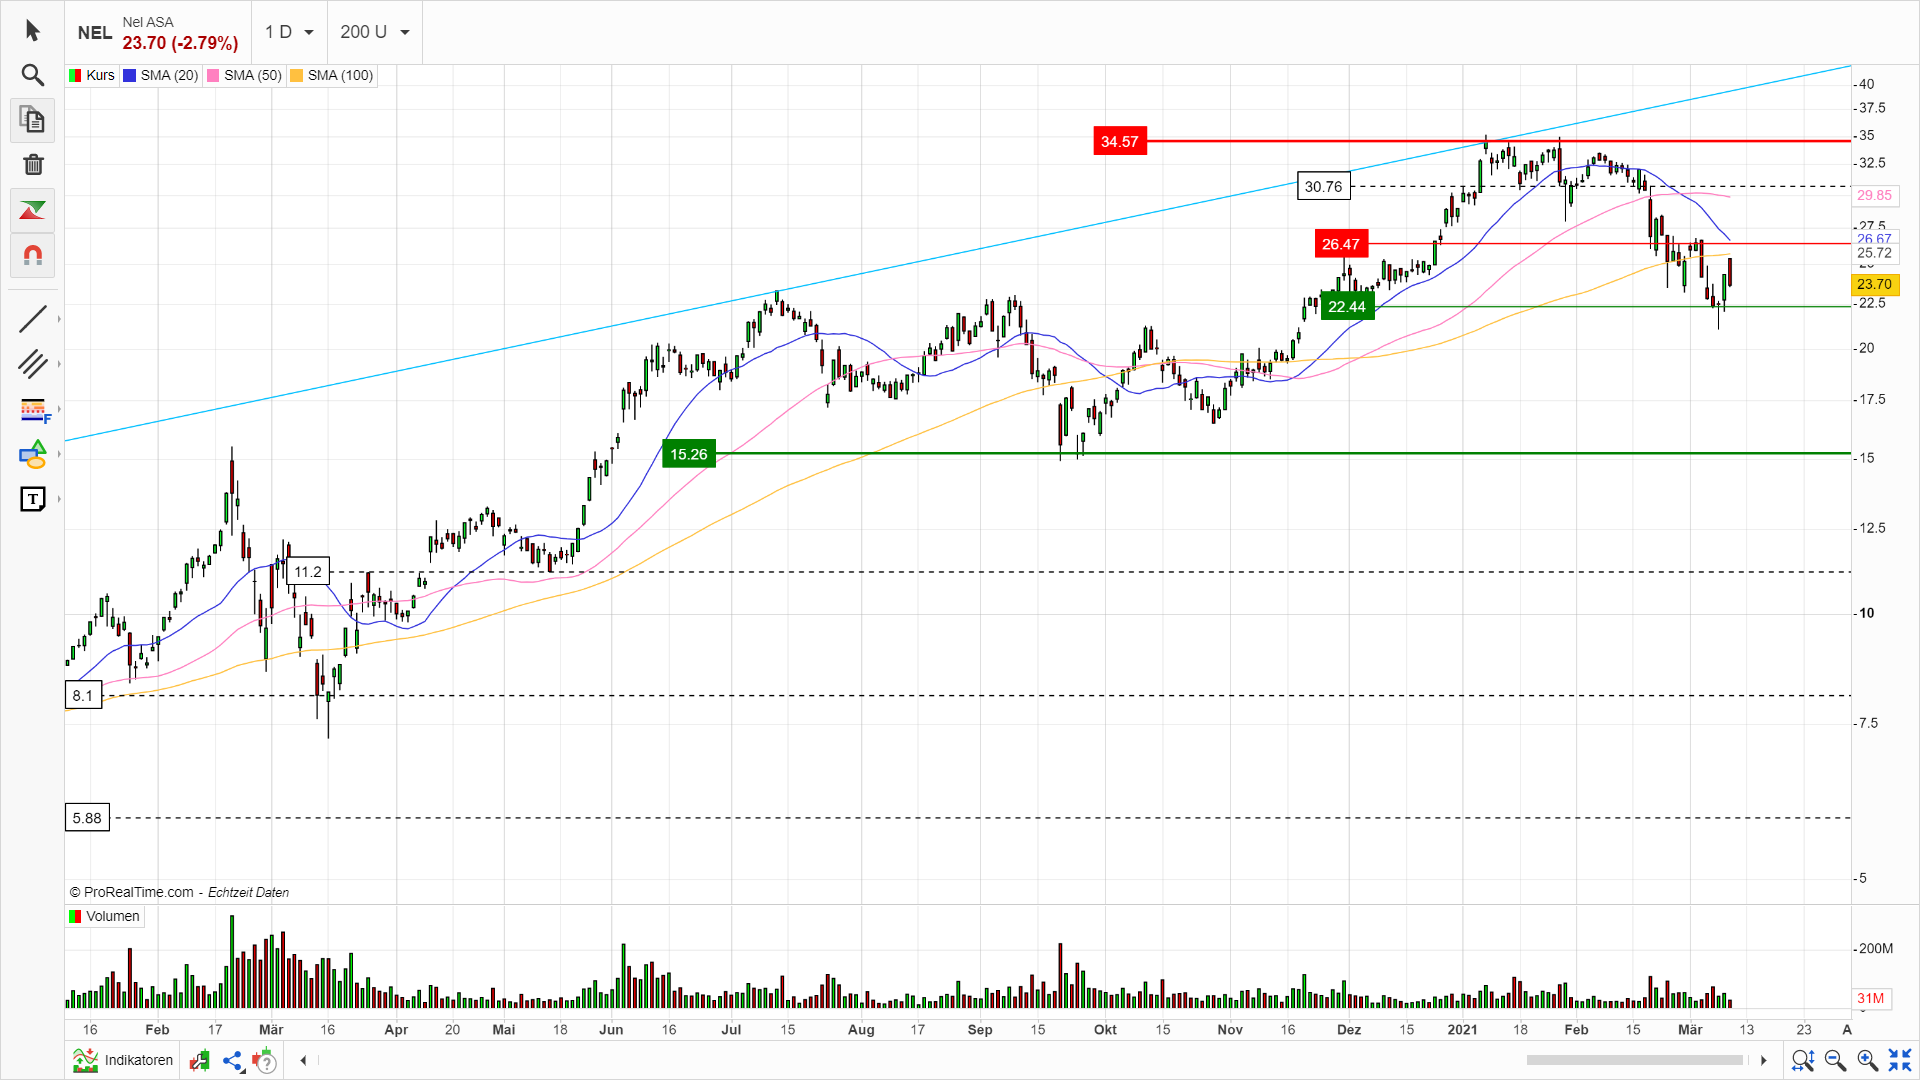Toggle the red-green chart mode button
The width and height of the screenshot is (1920, 1080).
(32, 210)
